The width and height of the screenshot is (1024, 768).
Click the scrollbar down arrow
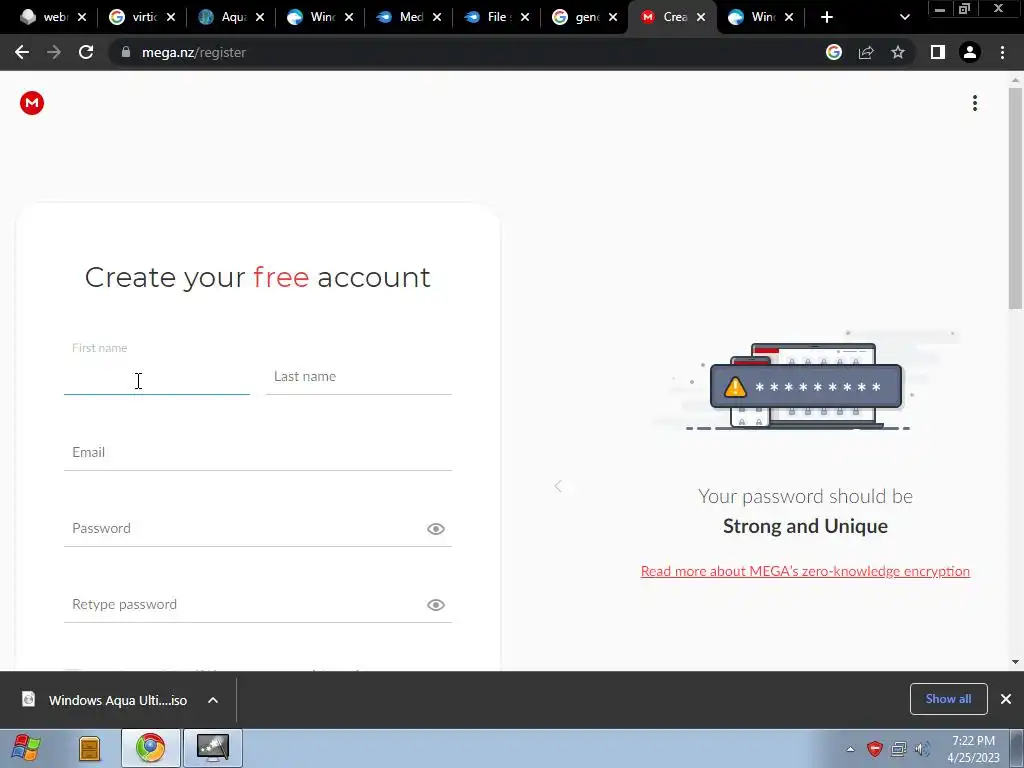point(1016,662)
